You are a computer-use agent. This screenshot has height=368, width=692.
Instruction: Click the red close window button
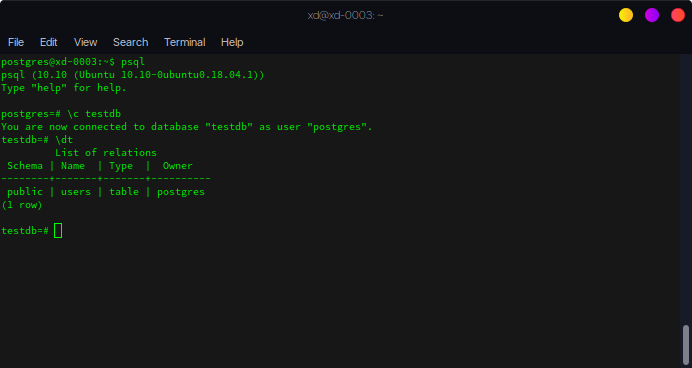point(678,15)
